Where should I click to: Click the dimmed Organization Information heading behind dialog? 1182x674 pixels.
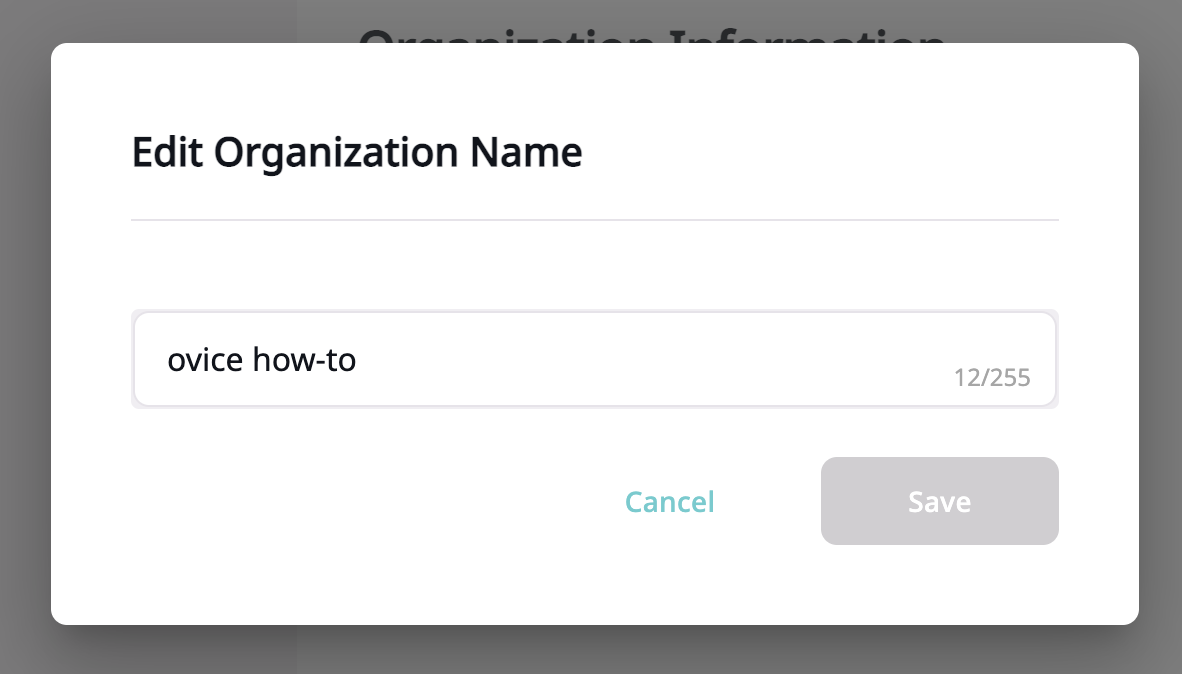click(x=651, y=35)
